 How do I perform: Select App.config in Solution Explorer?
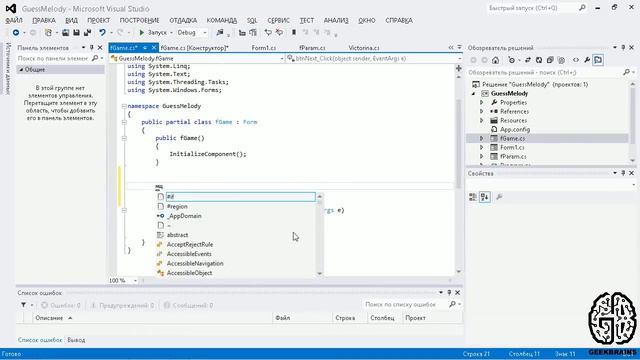[515, 130]
